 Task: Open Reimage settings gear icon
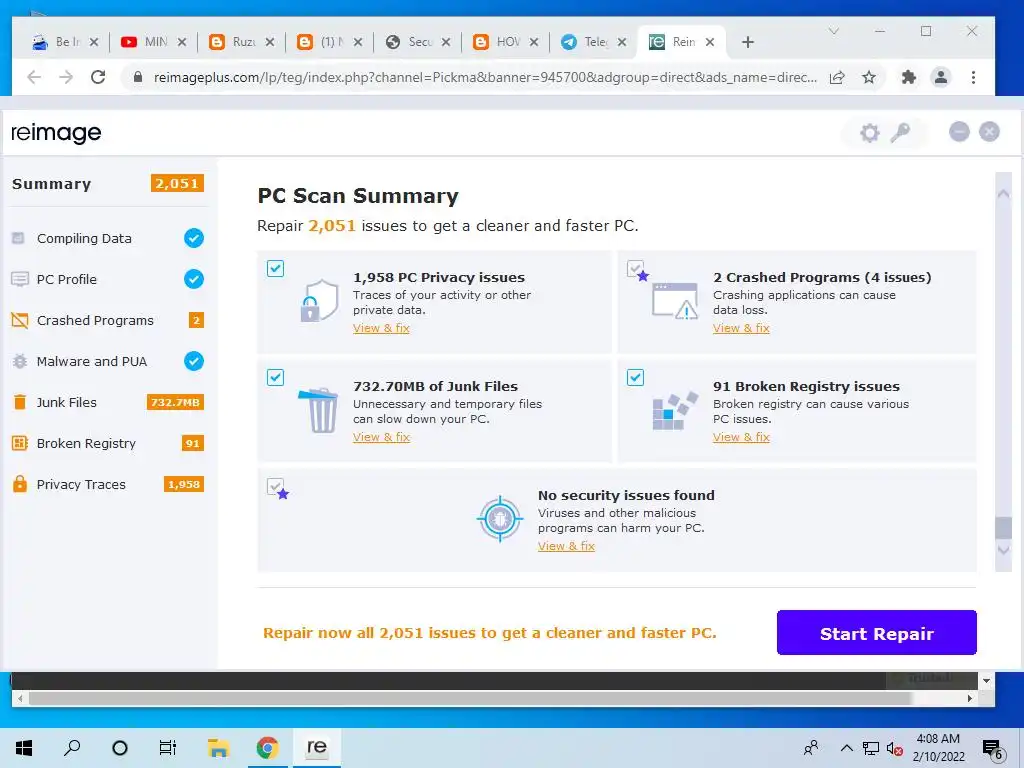click(x=869, y=133)
